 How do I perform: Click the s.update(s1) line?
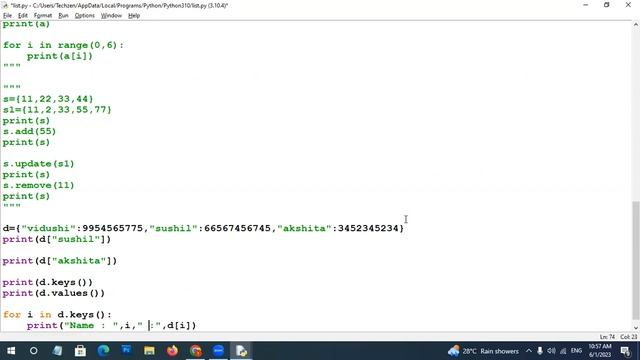(x=38, y=164)
